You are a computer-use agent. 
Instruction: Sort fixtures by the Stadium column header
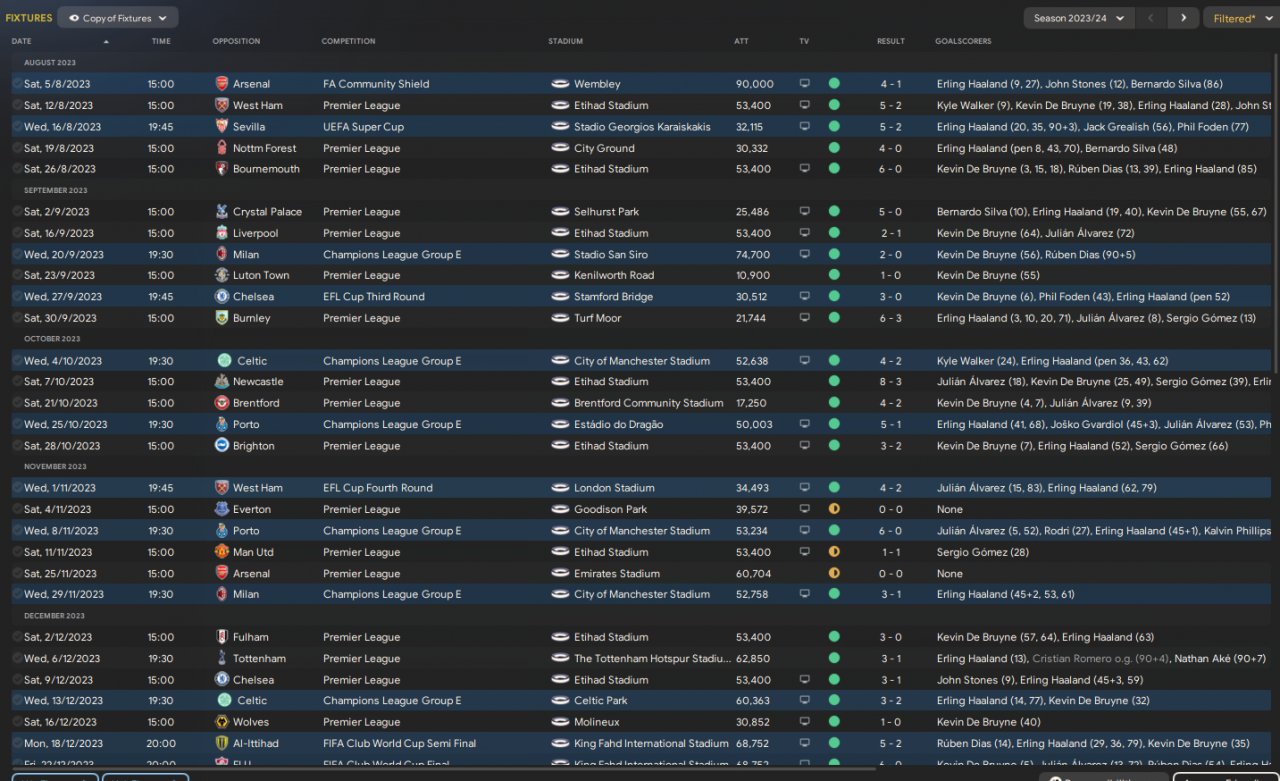pyautogui.click(x=565, y=41)
